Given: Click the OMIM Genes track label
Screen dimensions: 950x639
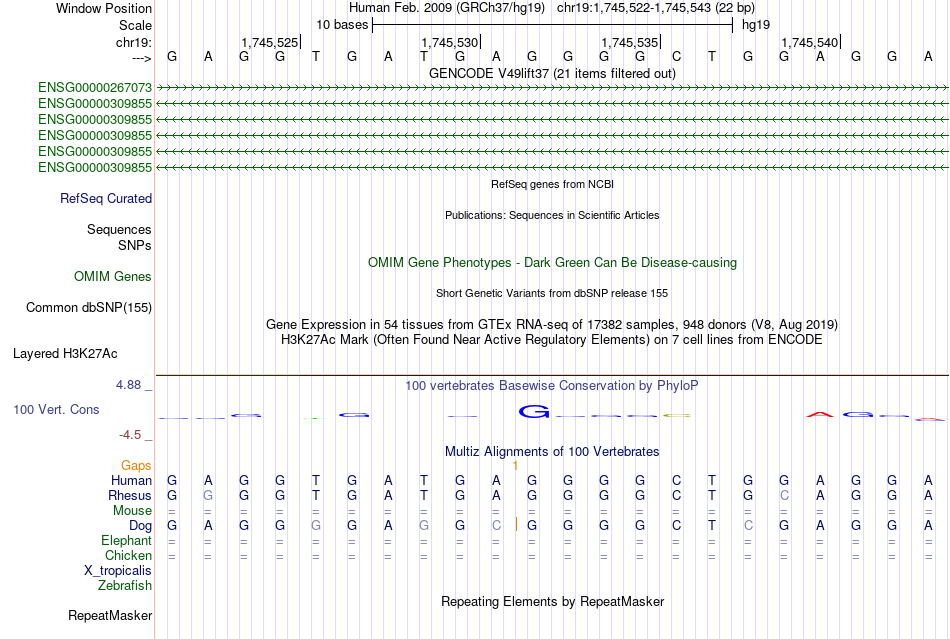Looking at the screenshot, I should point(113,277).
